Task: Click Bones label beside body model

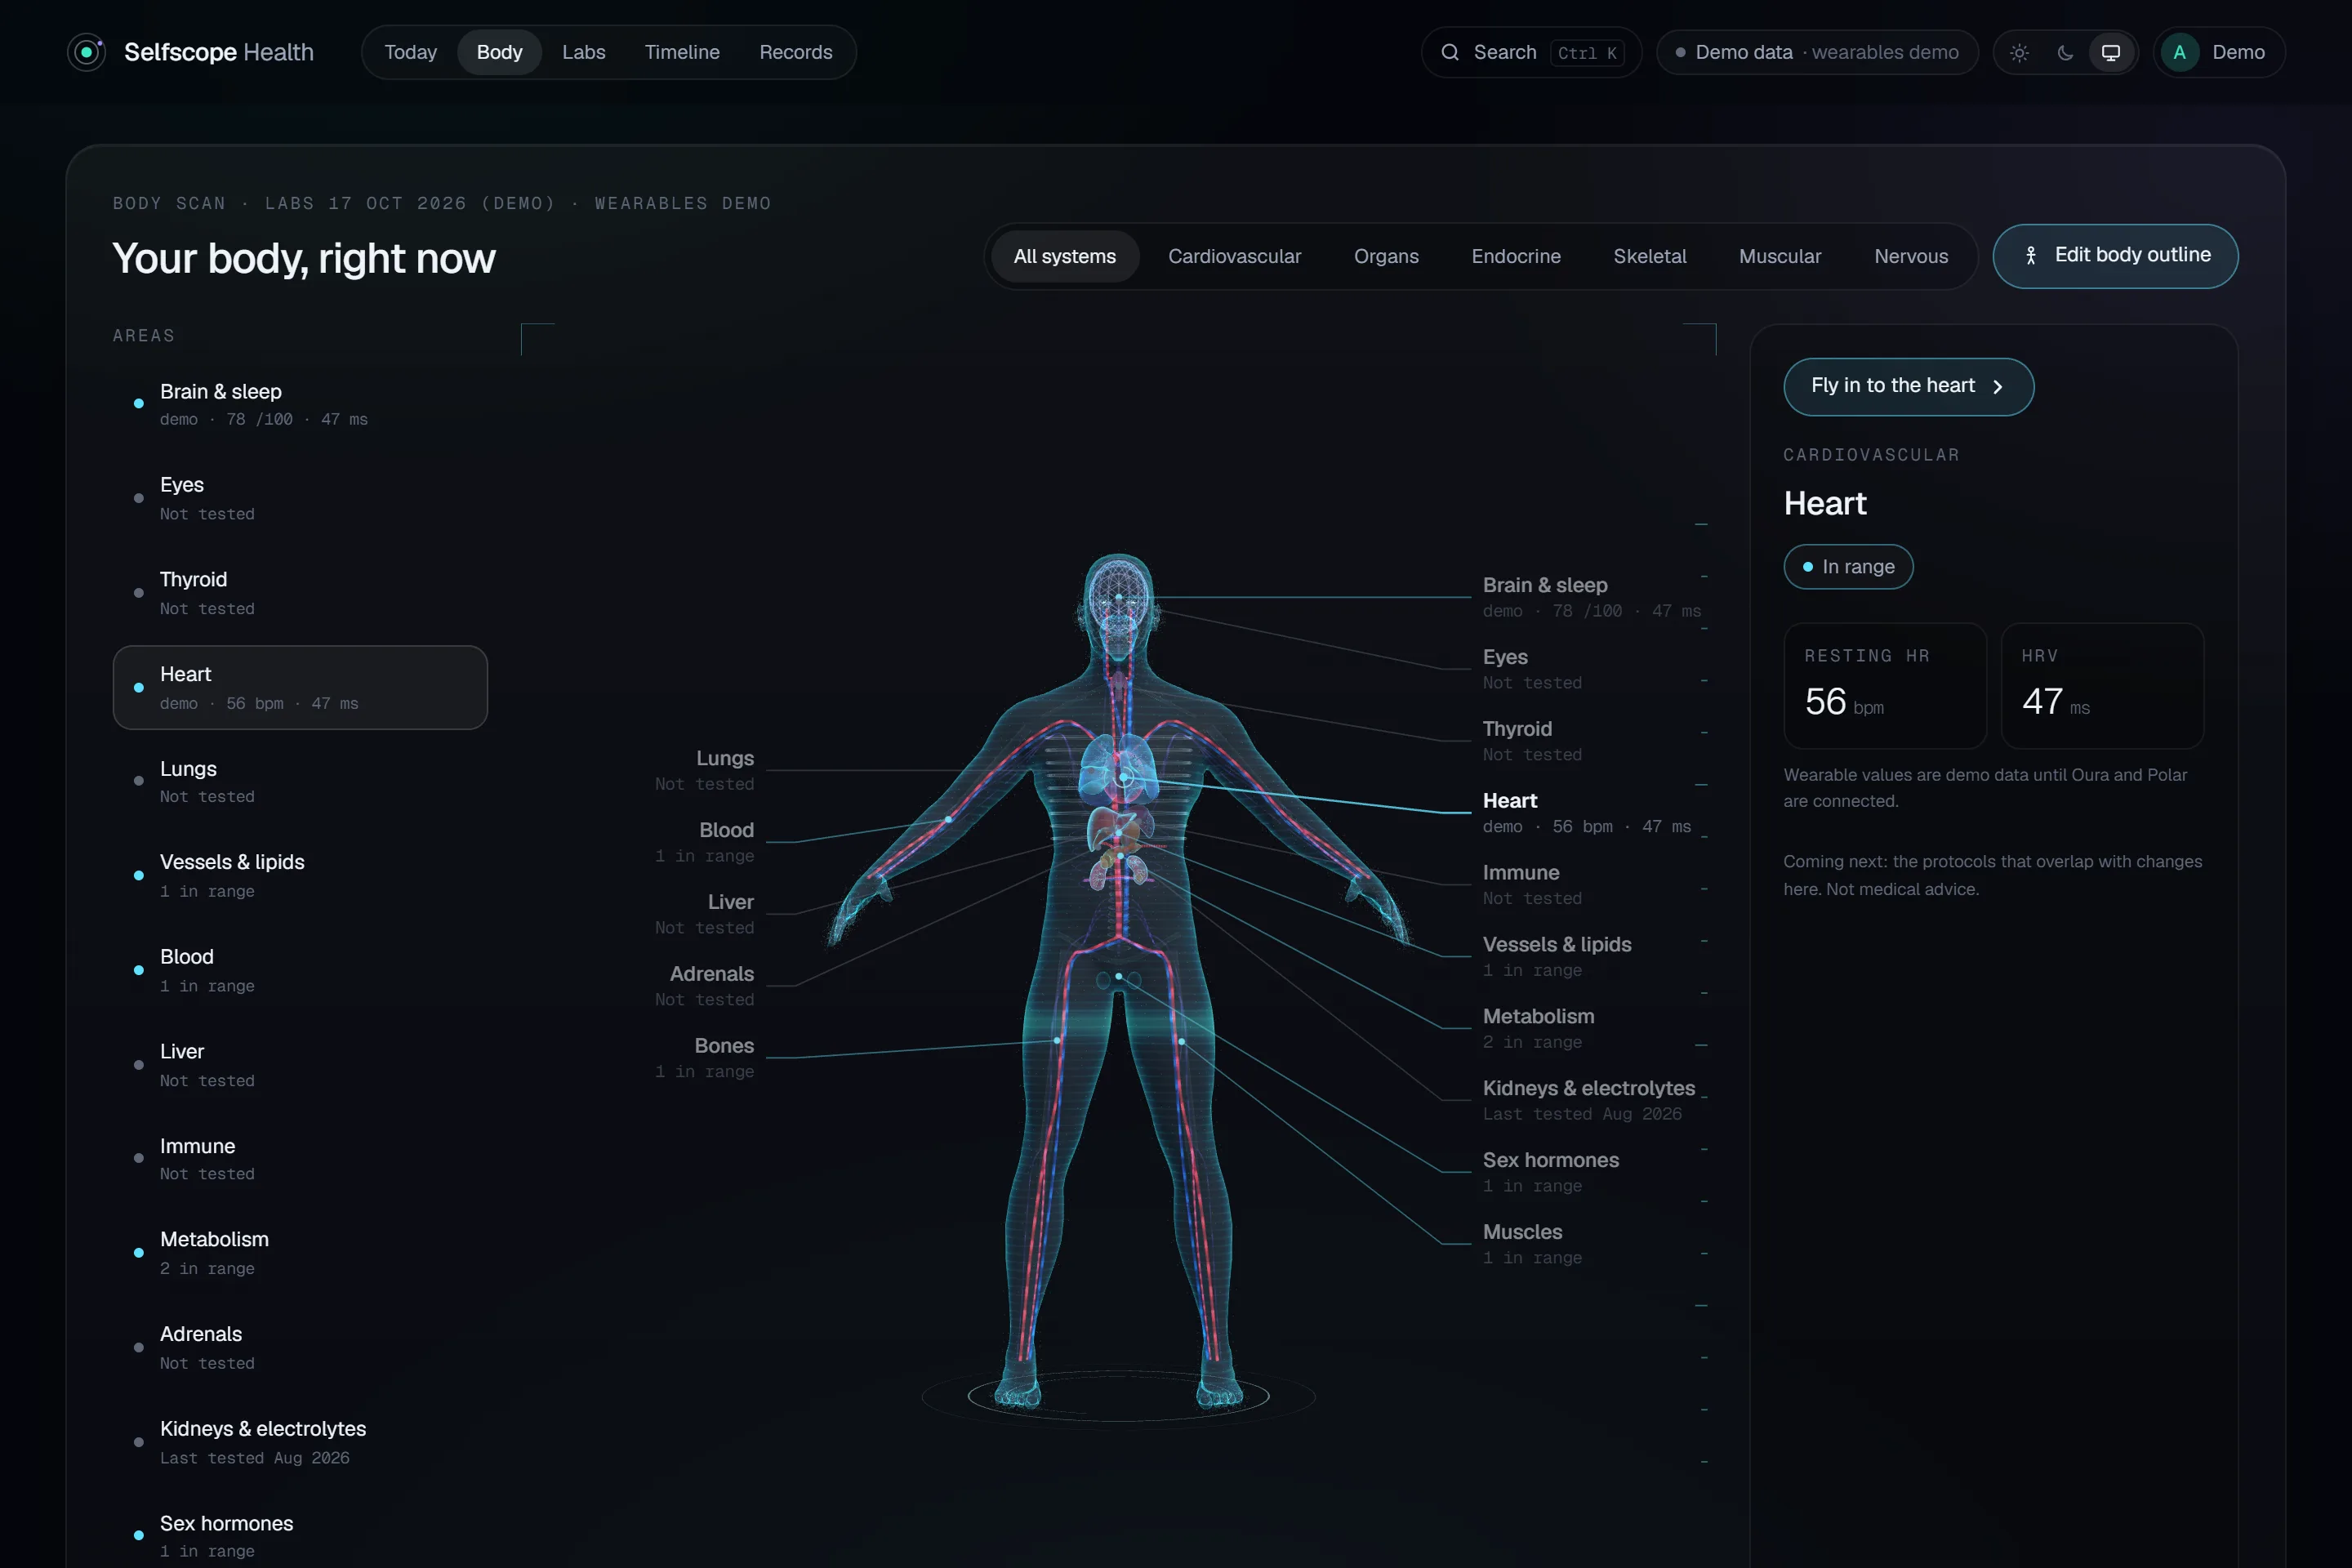Action: (705, 1058)
